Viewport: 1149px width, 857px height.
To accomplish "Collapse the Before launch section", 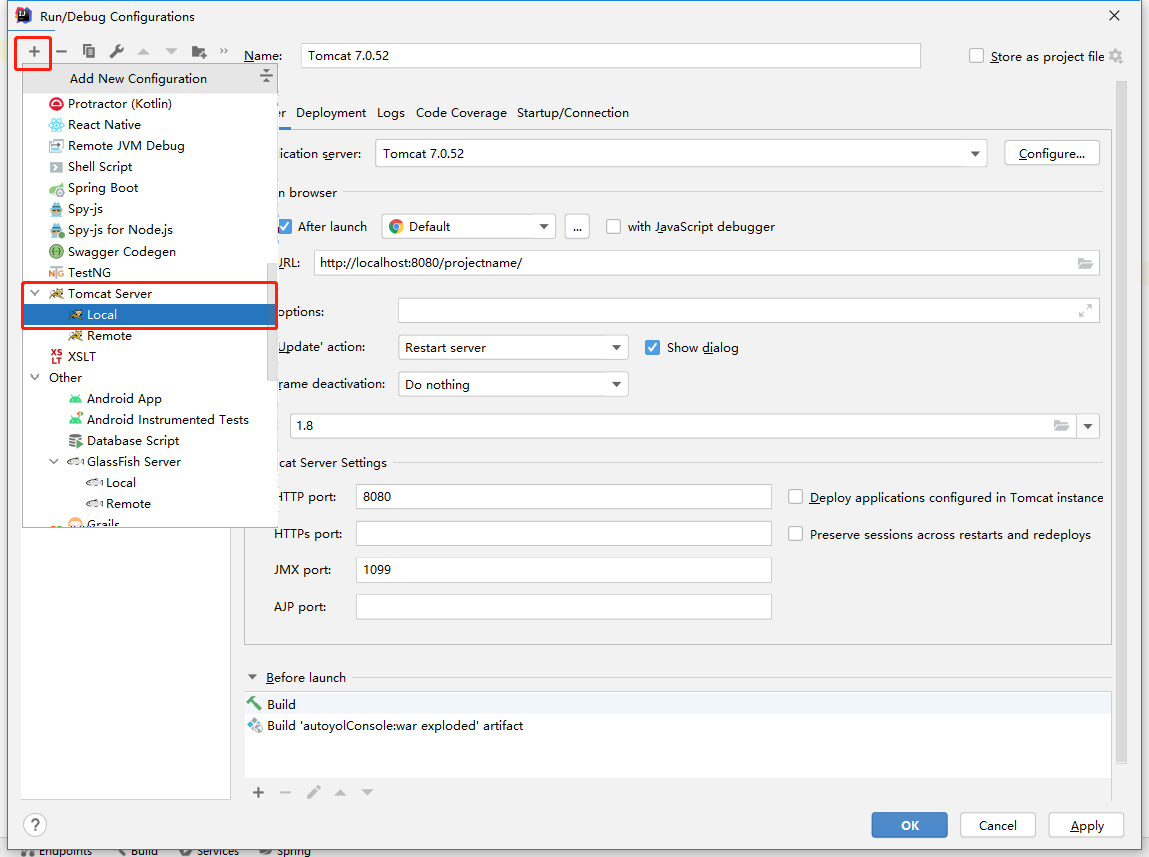I will pos(253,678).
